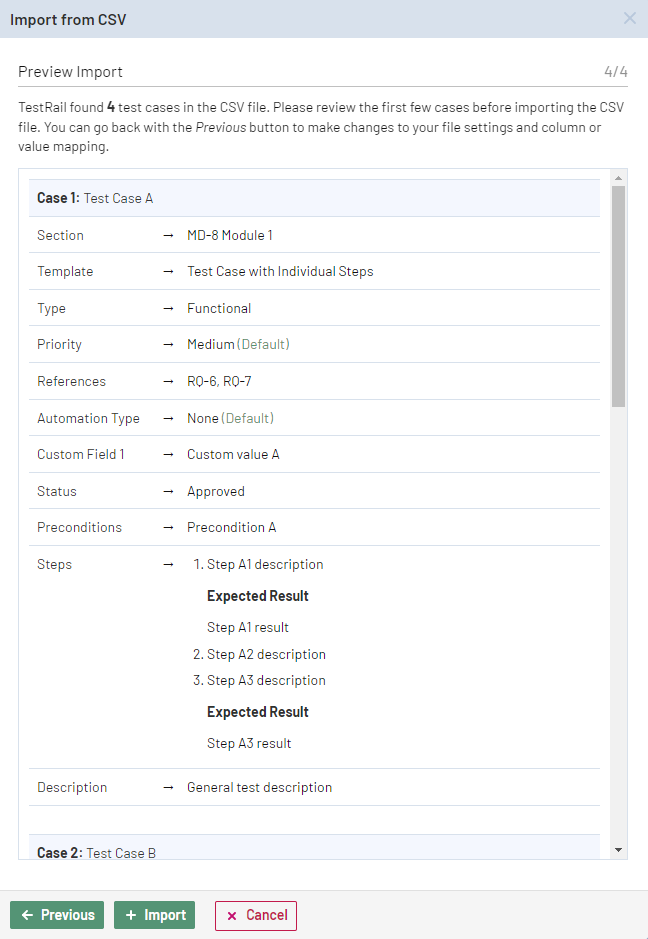Click the arrow icon next to Status

[x=168, y=491]
